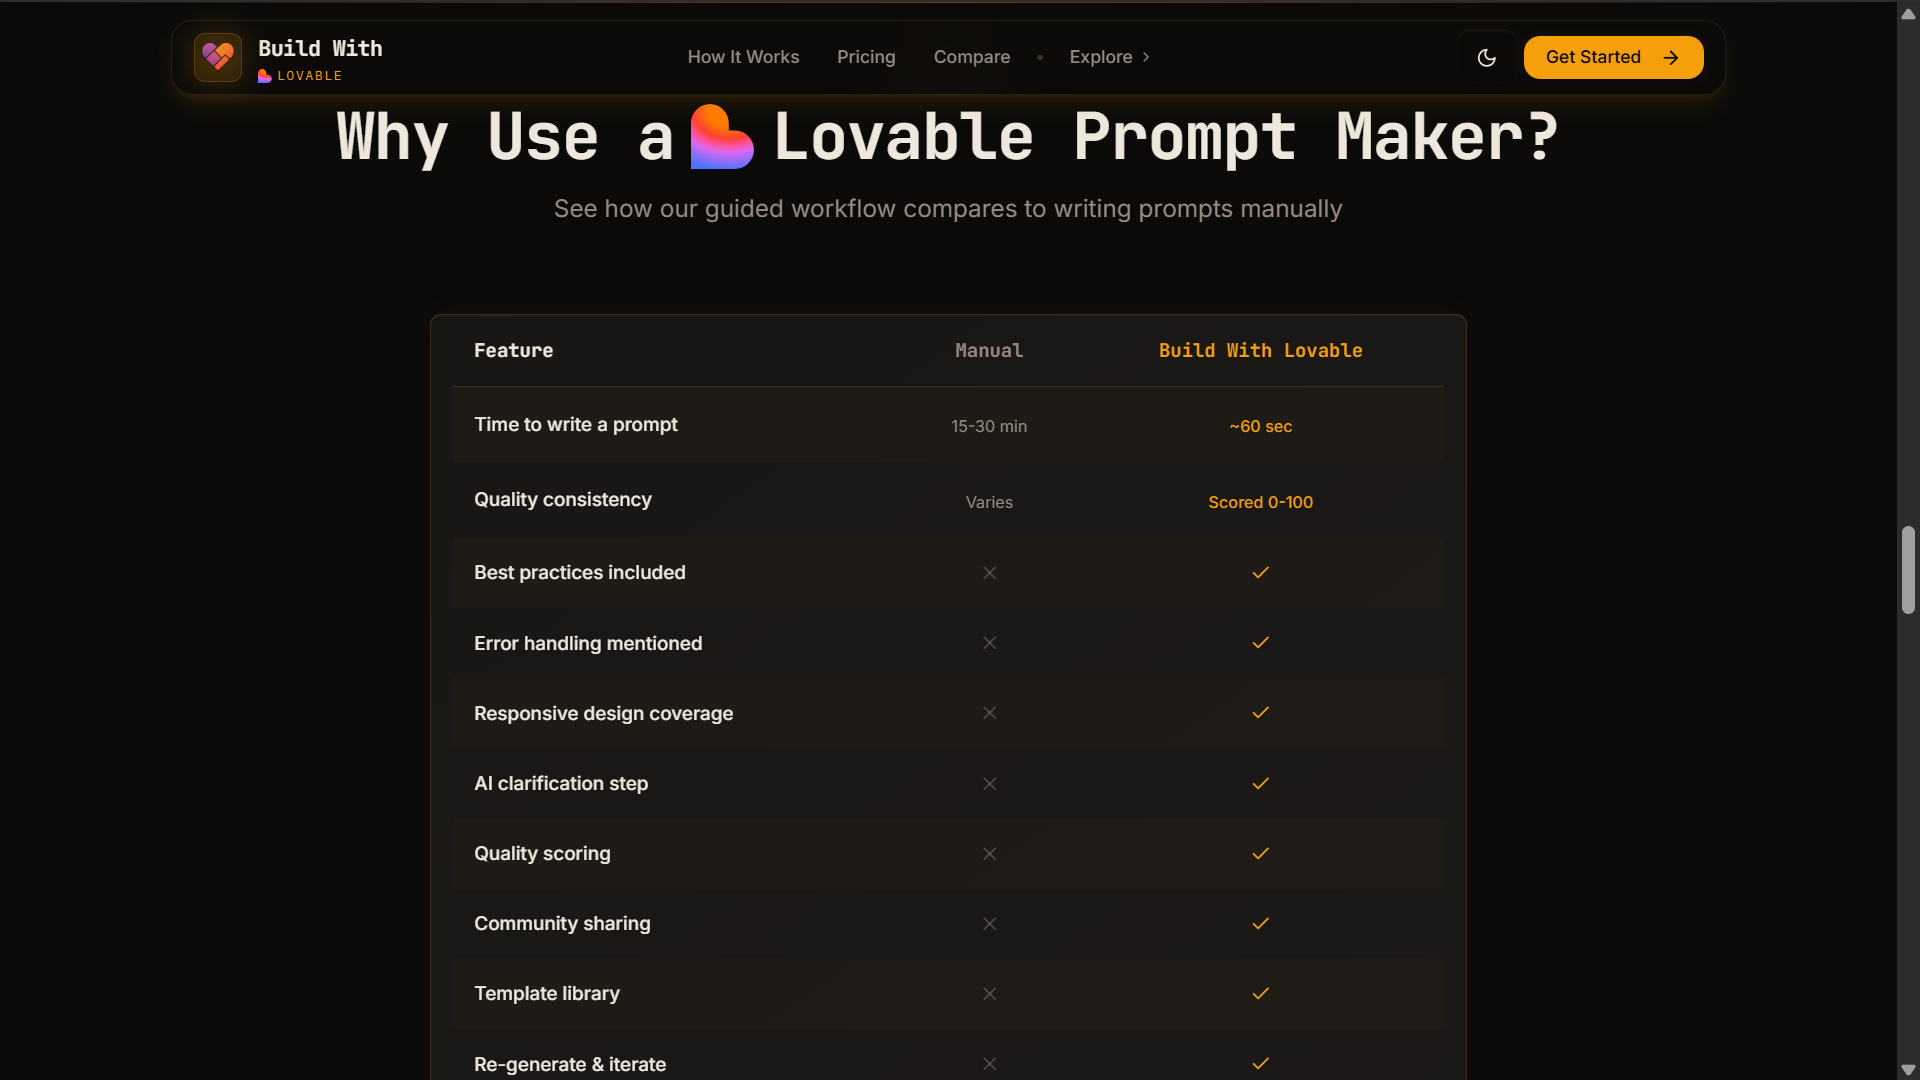Click the Build With Lovable logo icon
The height and width of the screenshot is (1080, 1920).
[218, 57]
